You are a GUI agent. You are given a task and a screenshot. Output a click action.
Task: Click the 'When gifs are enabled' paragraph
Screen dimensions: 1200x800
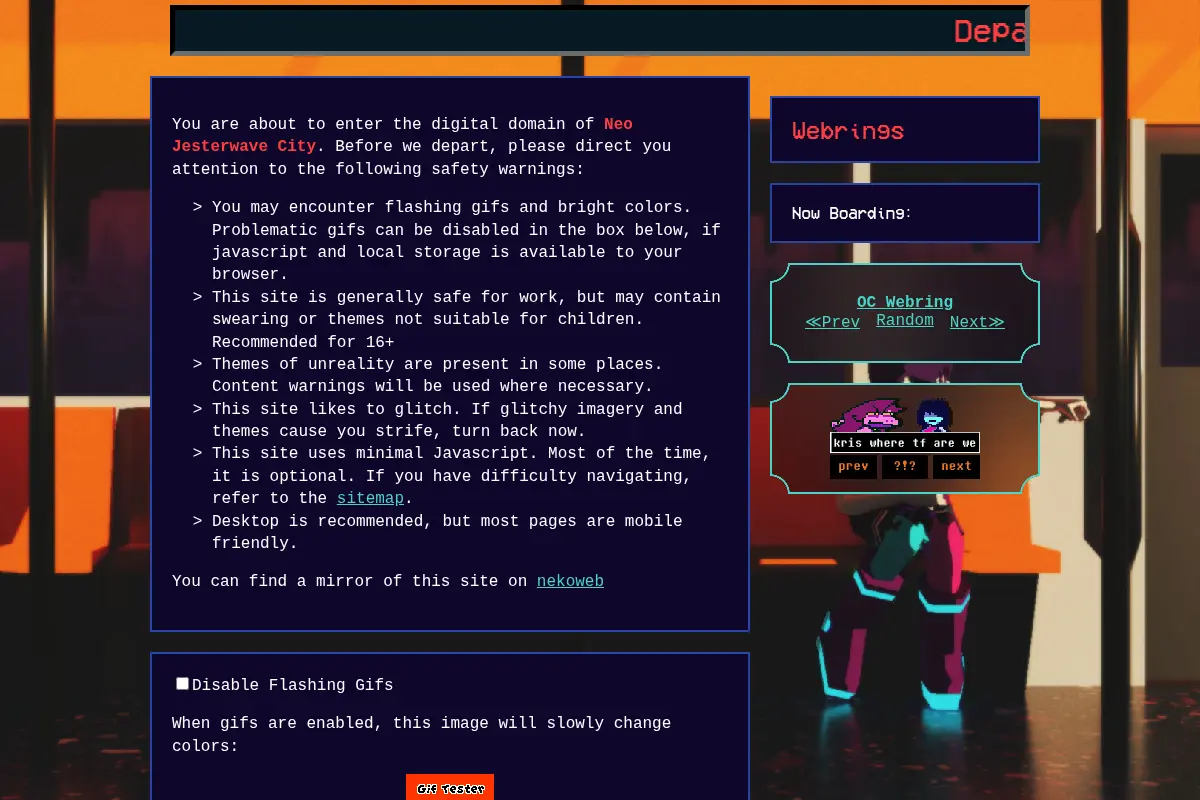(x=421, y=734)
